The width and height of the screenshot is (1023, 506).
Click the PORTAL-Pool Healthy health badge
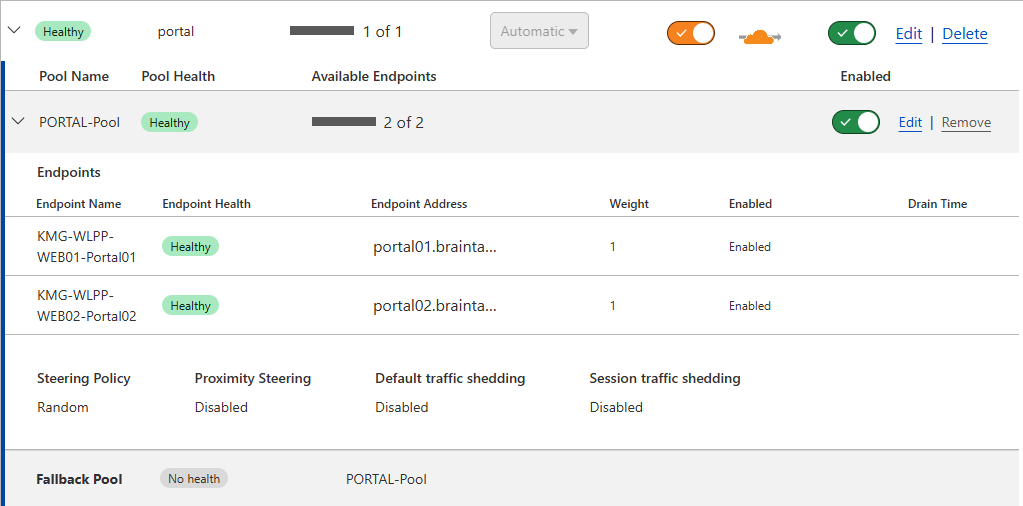tap(169, 123)
